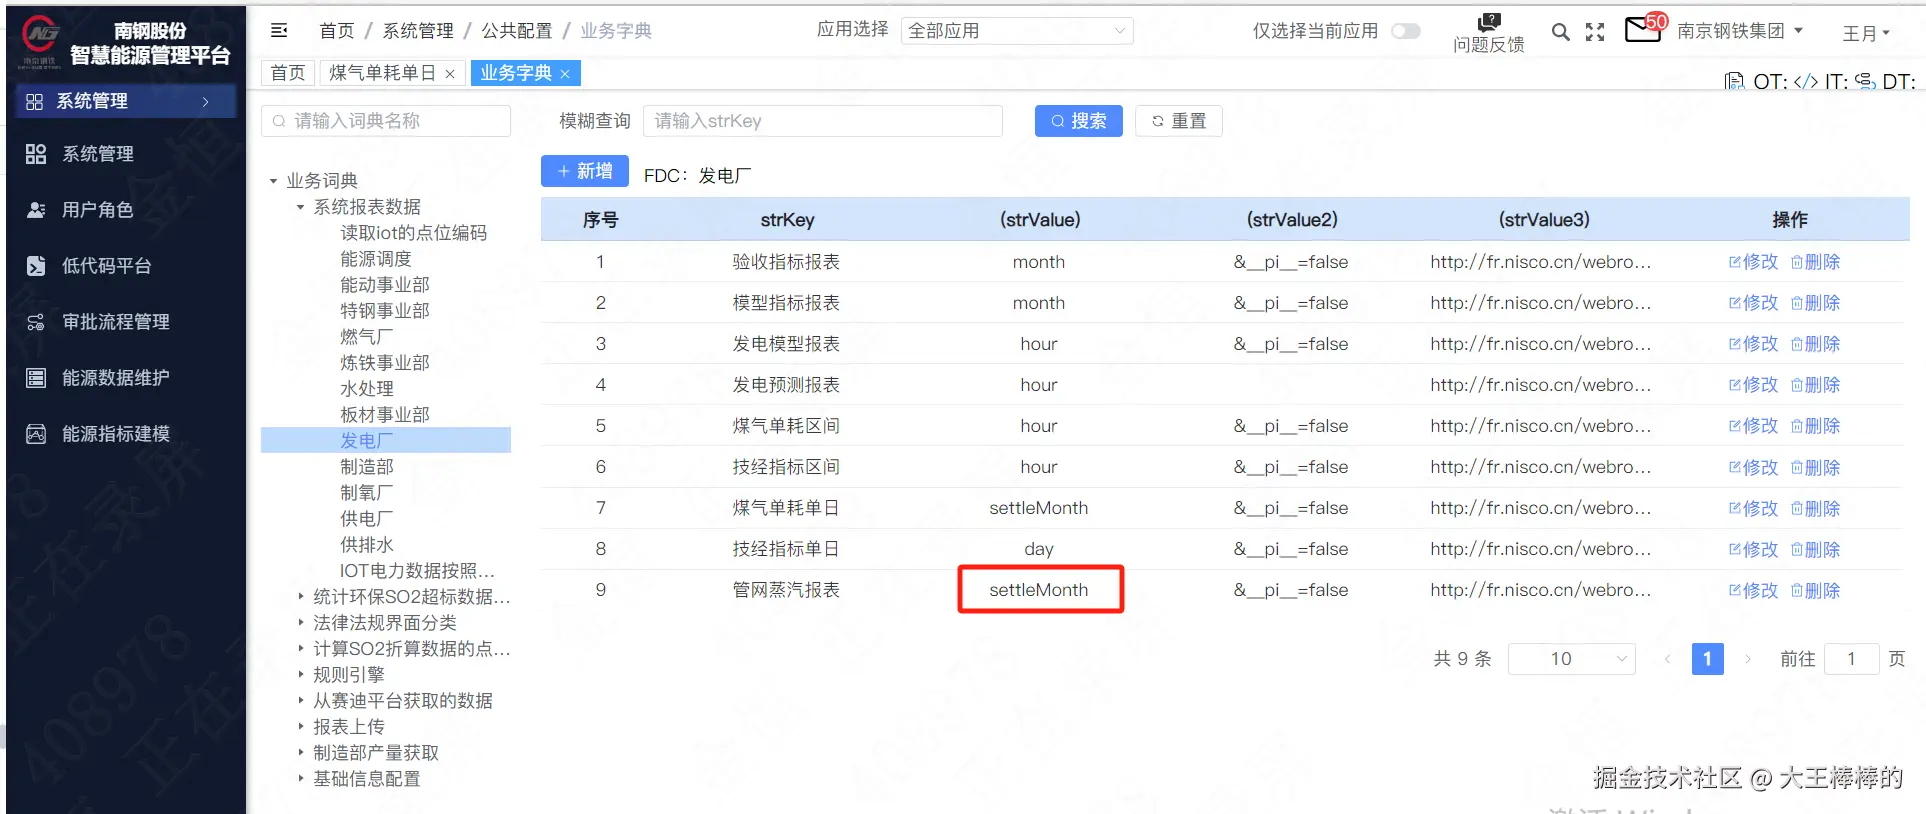Switch to the 煤气单耗单日 tab

click(382, 73)
